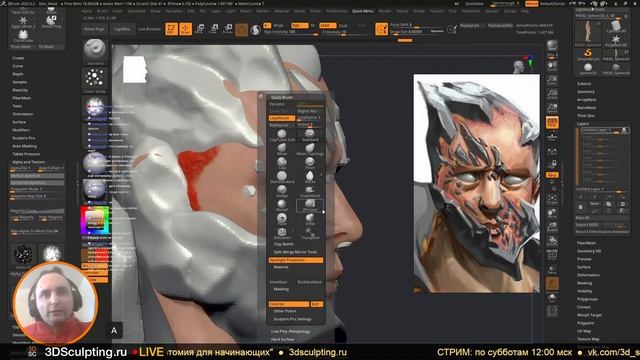Toggle the Rgb paint mode
The image size is (640, 360).
tap(299, 25)
